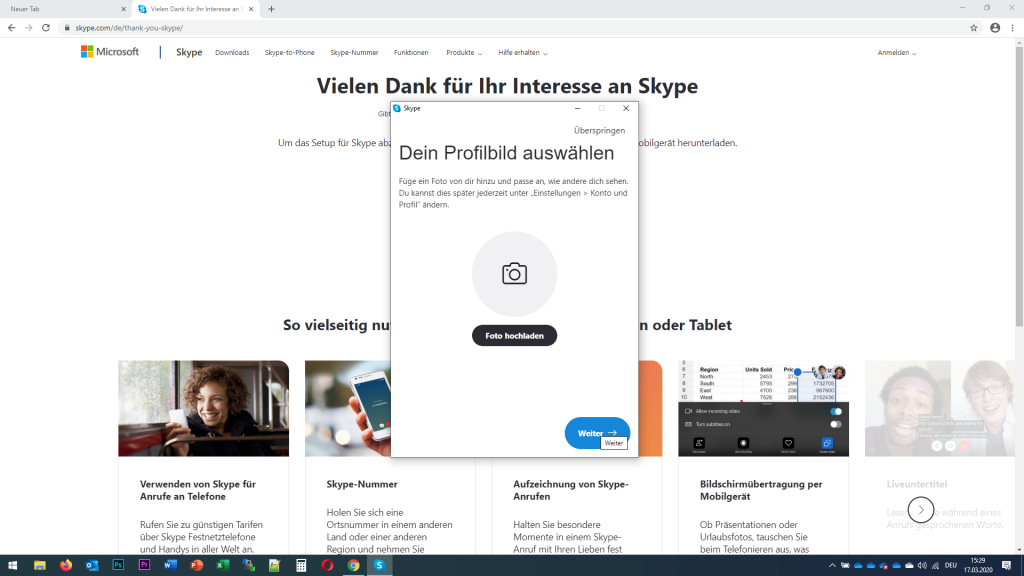This screenshot has height=576, width=1024.
Task: Switch to Chrome on the taskbar
Action: point(353,566)
